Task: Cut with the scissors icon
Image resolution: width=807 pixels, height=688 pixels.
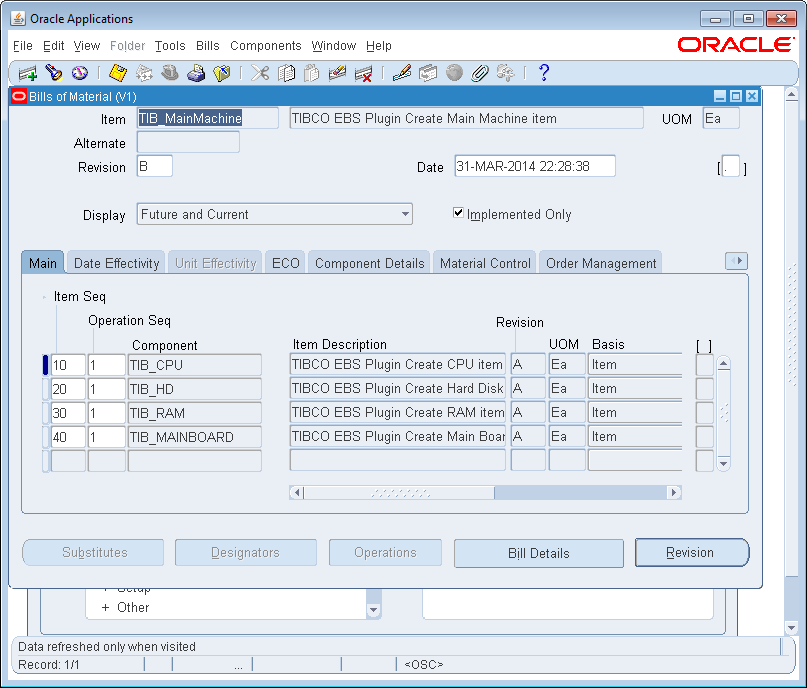Action: point(260,73)
